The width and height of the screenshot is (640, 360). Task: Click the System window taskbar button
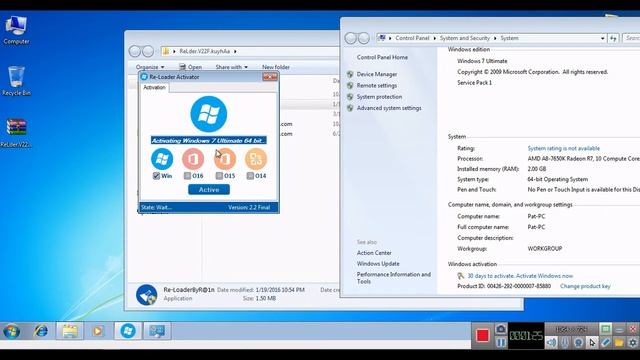[x=157, y=331]
